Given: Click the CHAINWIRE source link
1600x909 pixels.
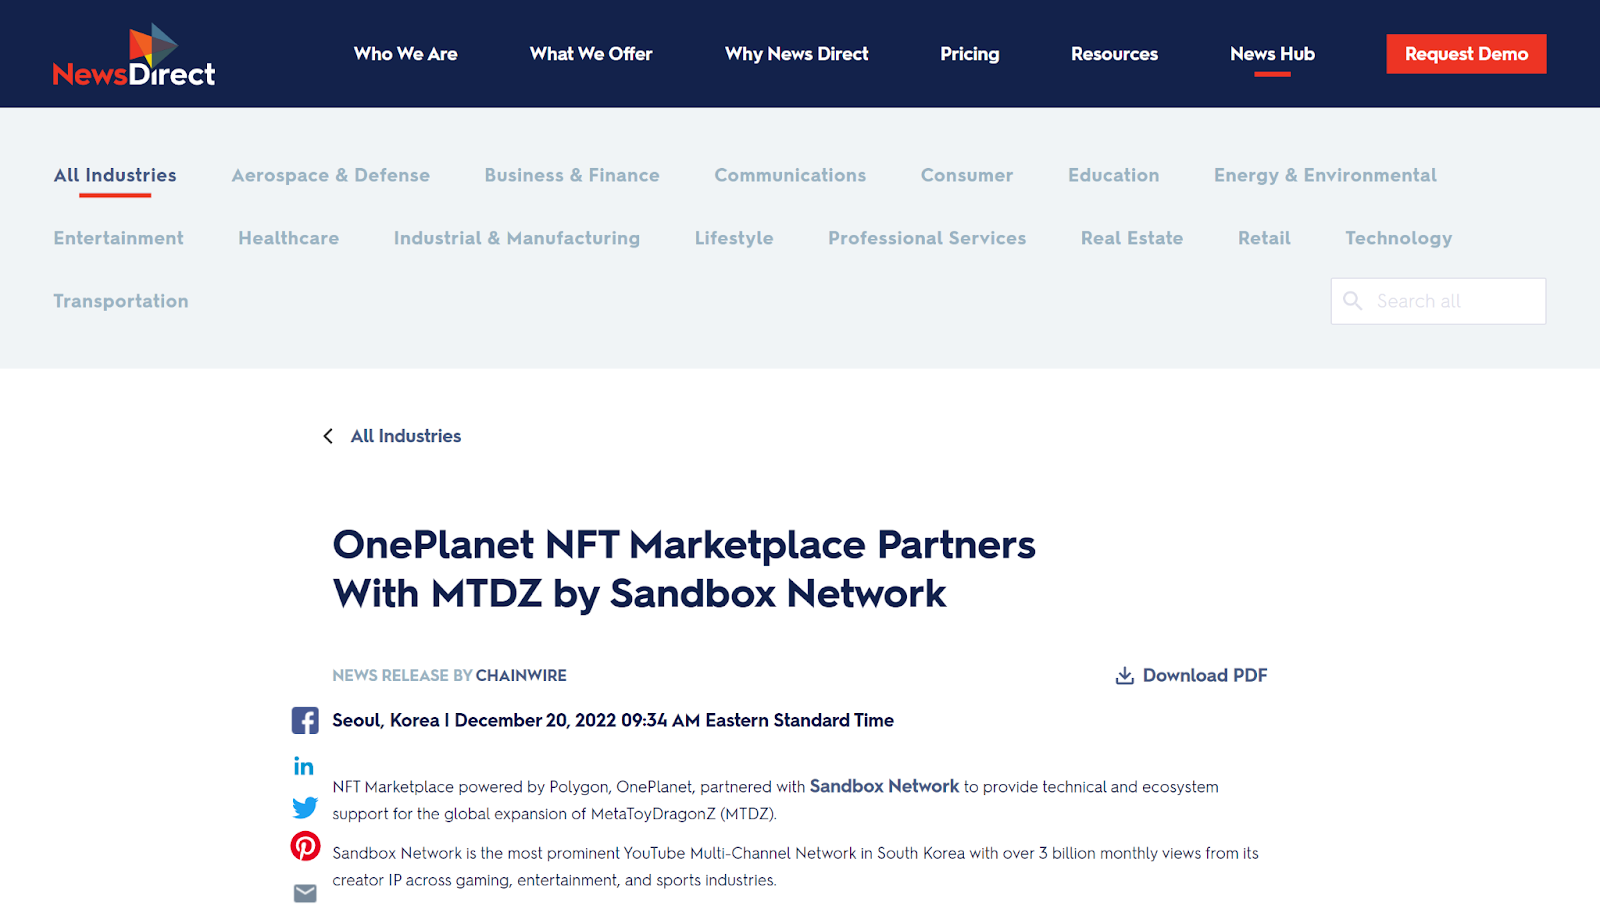Looking at the screenshot, I should tap(521, 676).
